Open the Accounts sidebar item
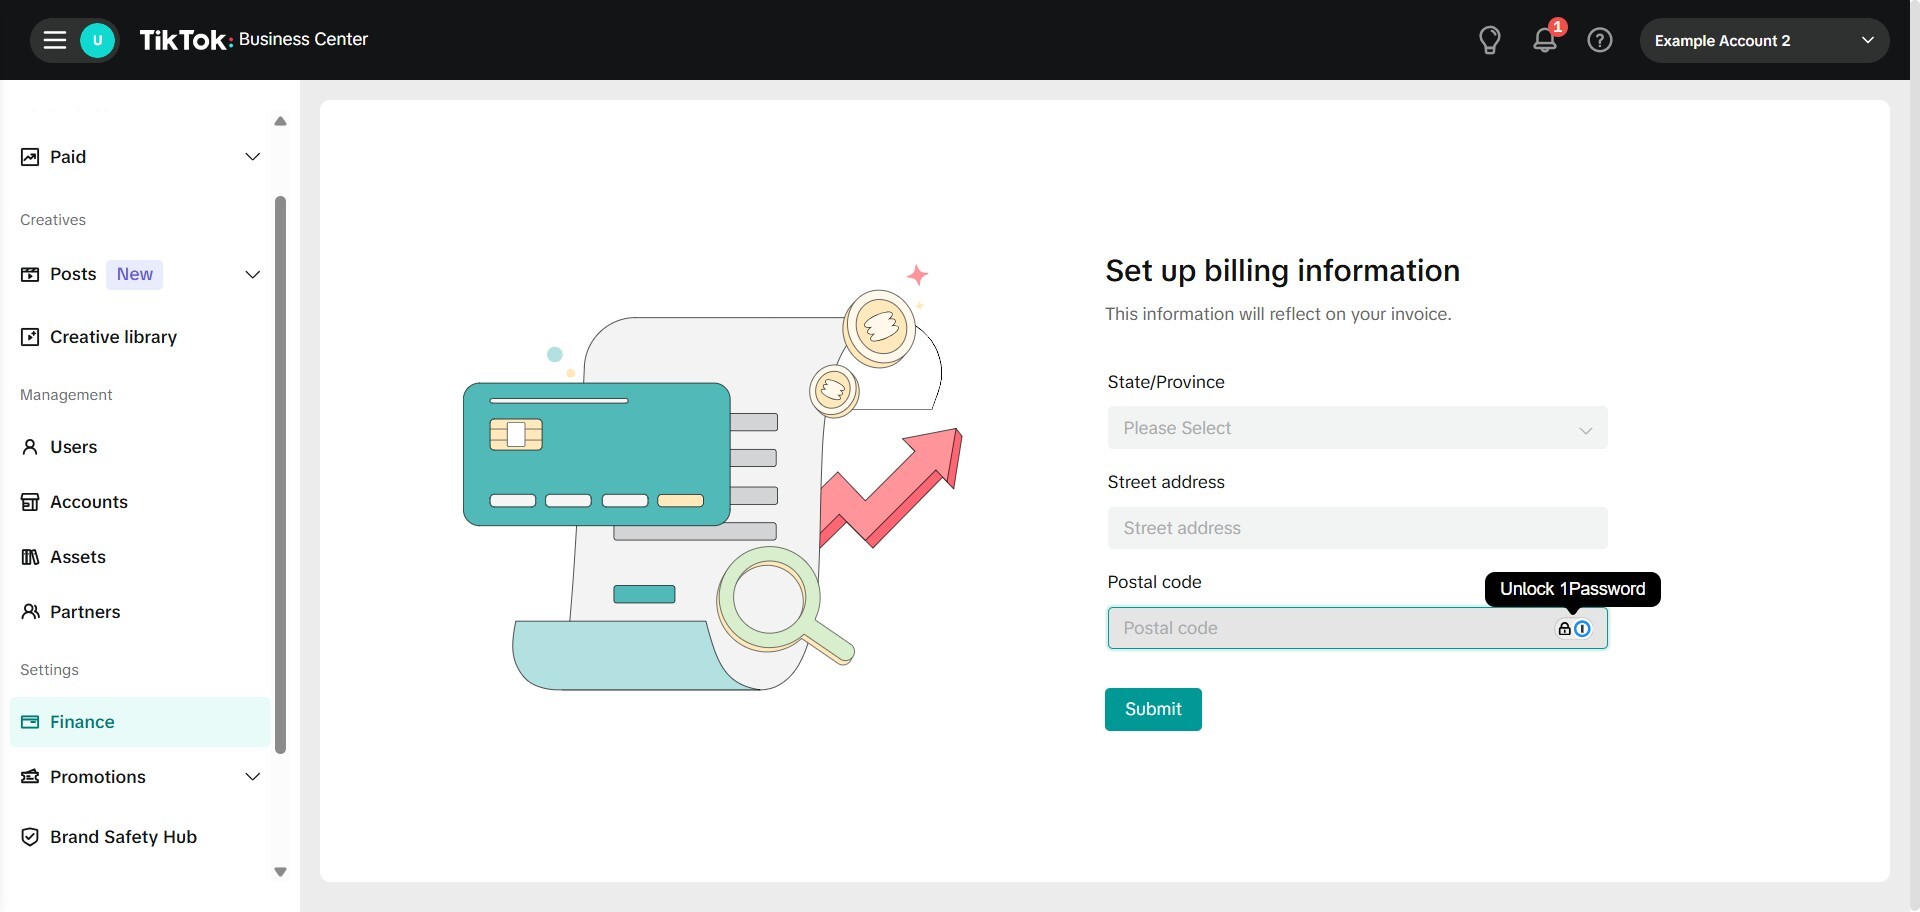Viewport: 1920px width, 912px height. (x=88, y=502)
